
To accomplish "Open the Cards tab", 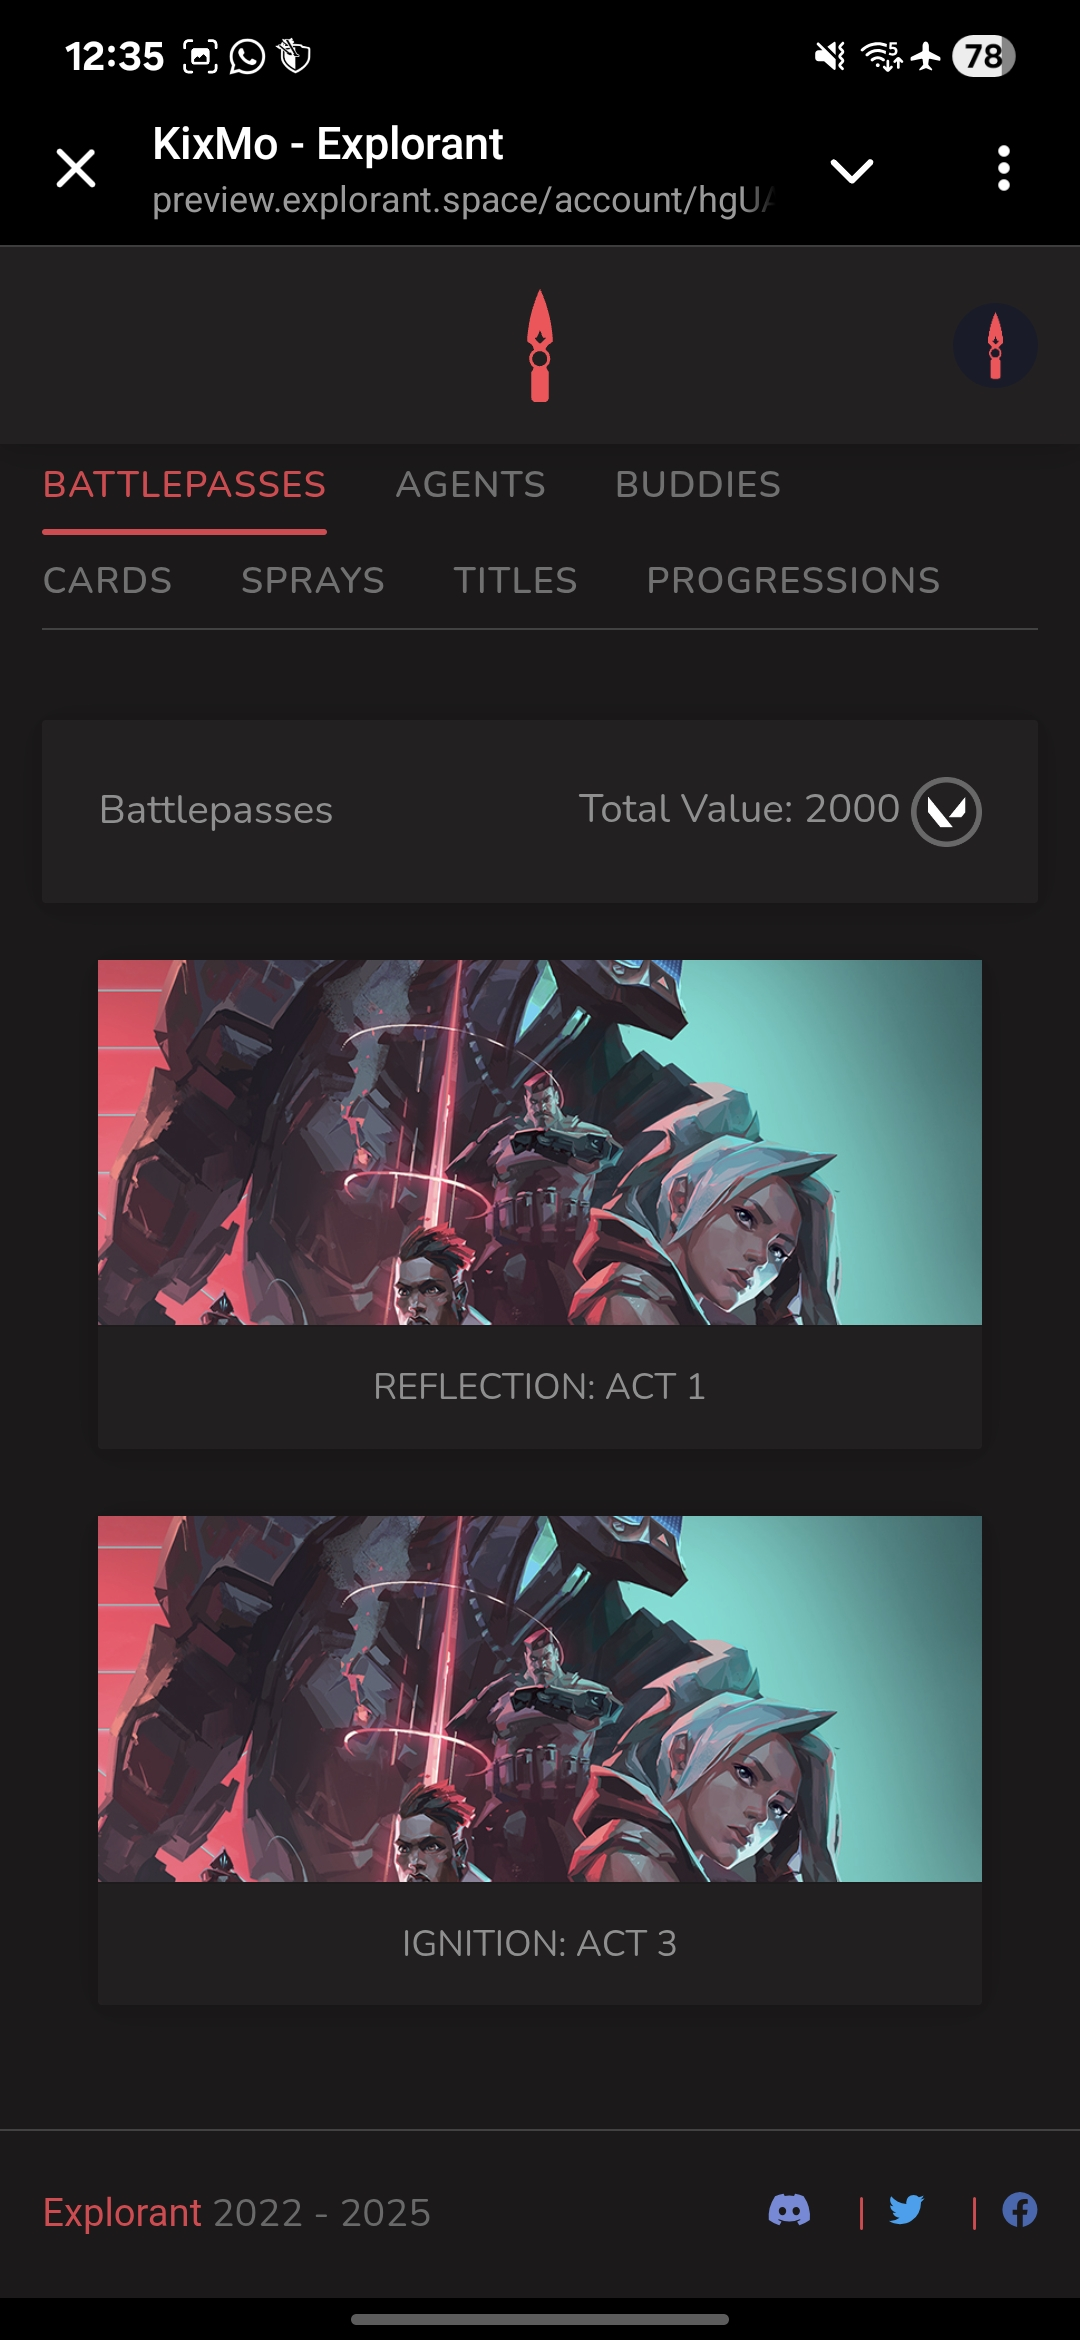I will [108, 581].
